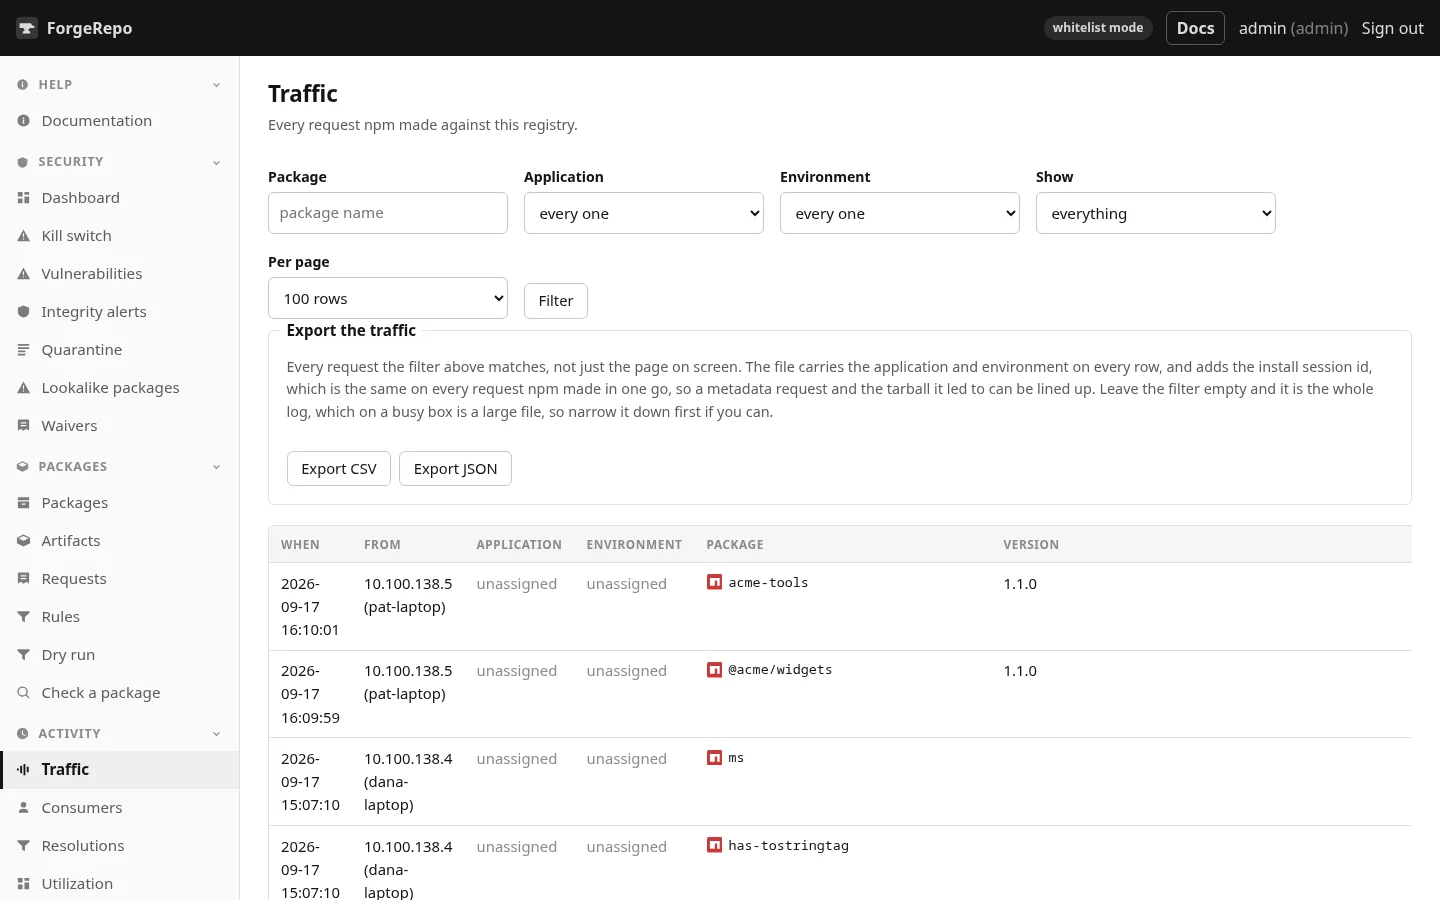This screenshot has height=900, width=1440.
Task: Open the Show filter dropdown
Action: tap(1156, 213)
